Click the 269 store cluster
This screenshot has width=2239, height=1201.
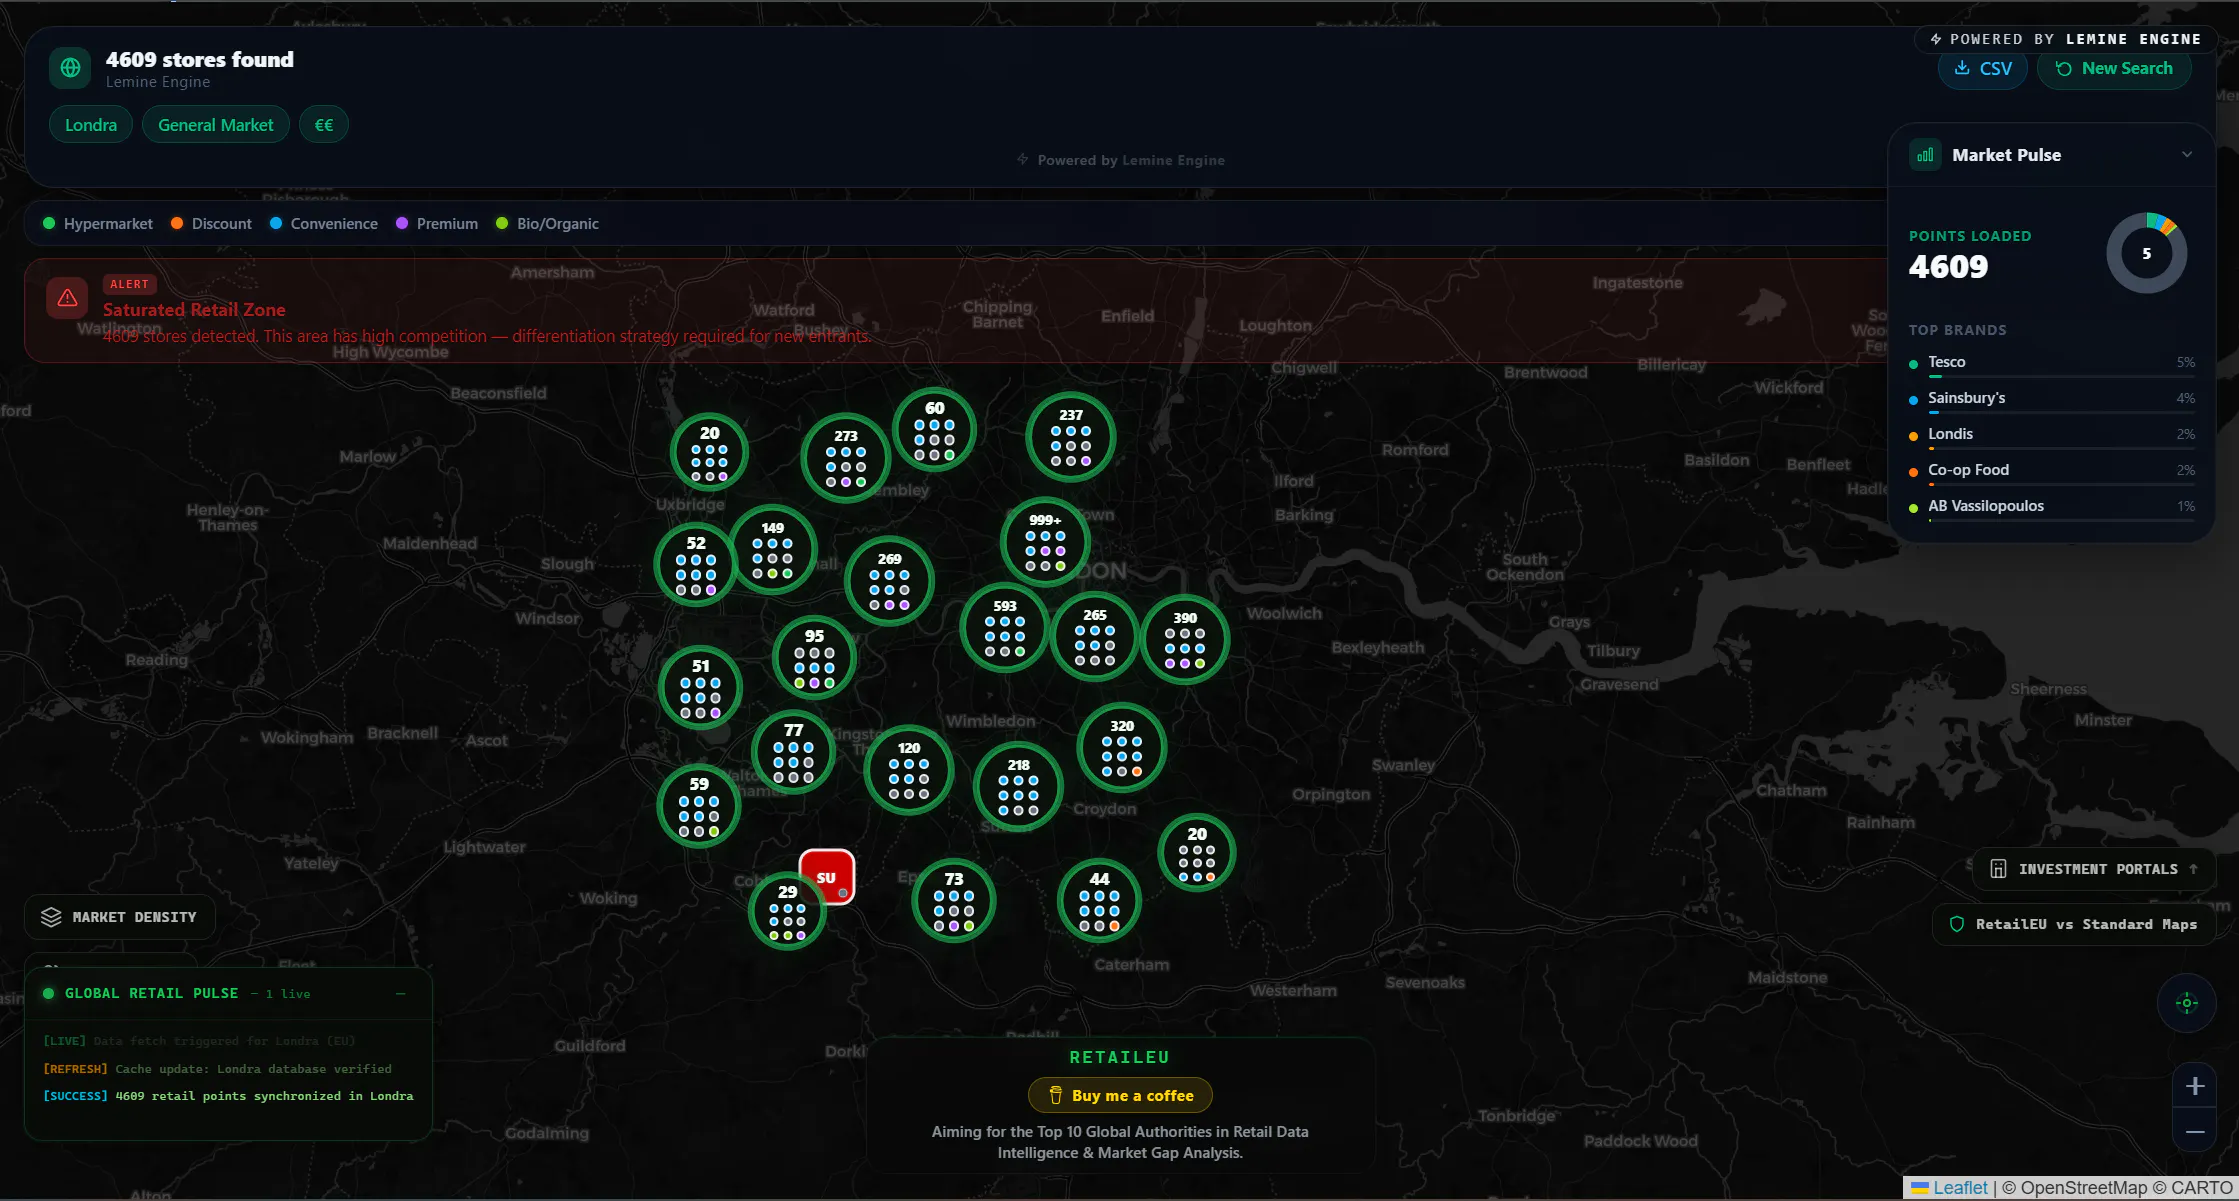(889, 581)
